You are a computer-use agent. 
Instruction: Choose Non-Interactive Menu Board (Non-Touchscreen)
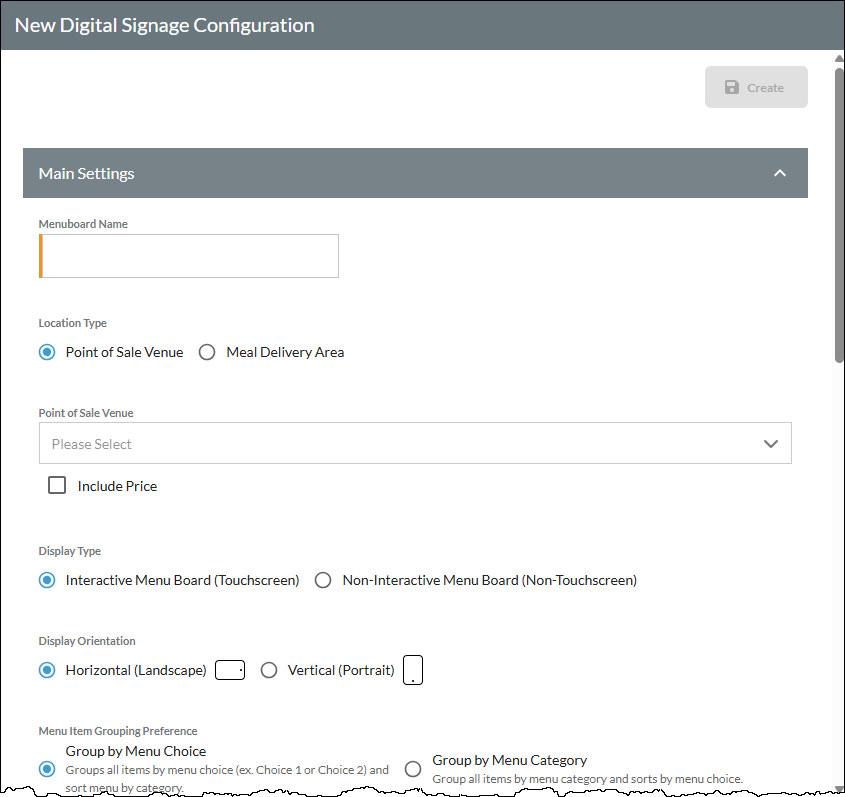(323, 580)
